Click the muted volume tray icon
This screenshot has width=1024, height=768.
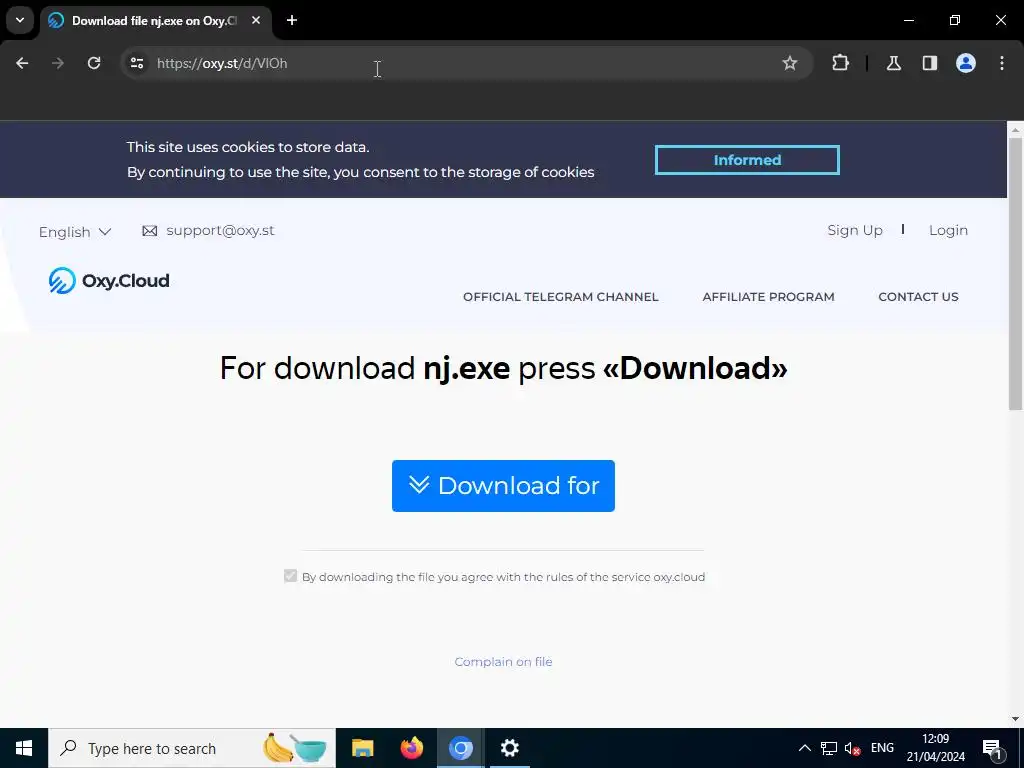[x=852, y=748]
